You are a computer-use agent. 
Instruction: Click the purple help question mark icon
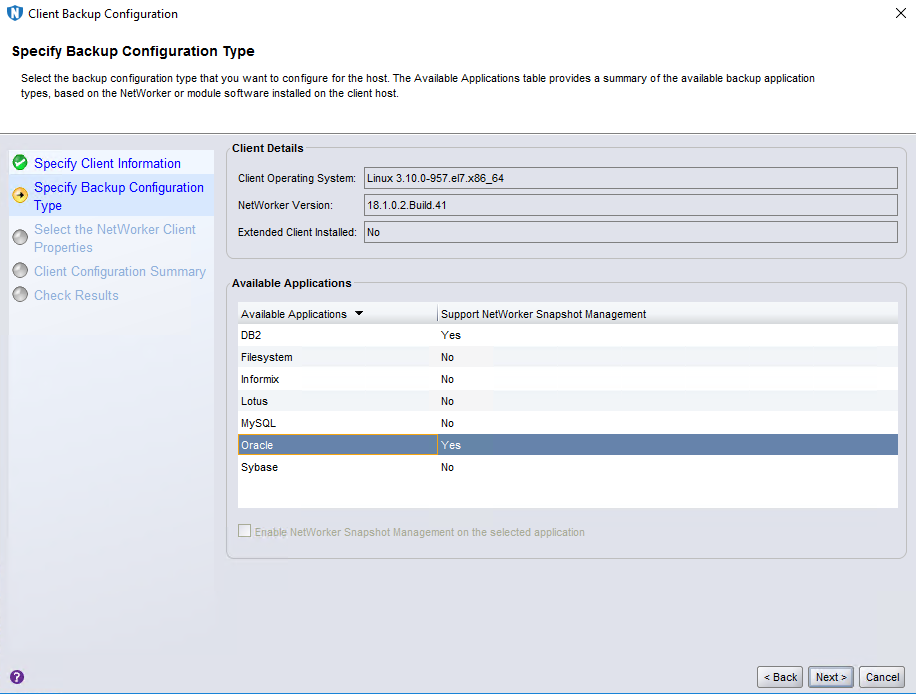click(17, 677)
